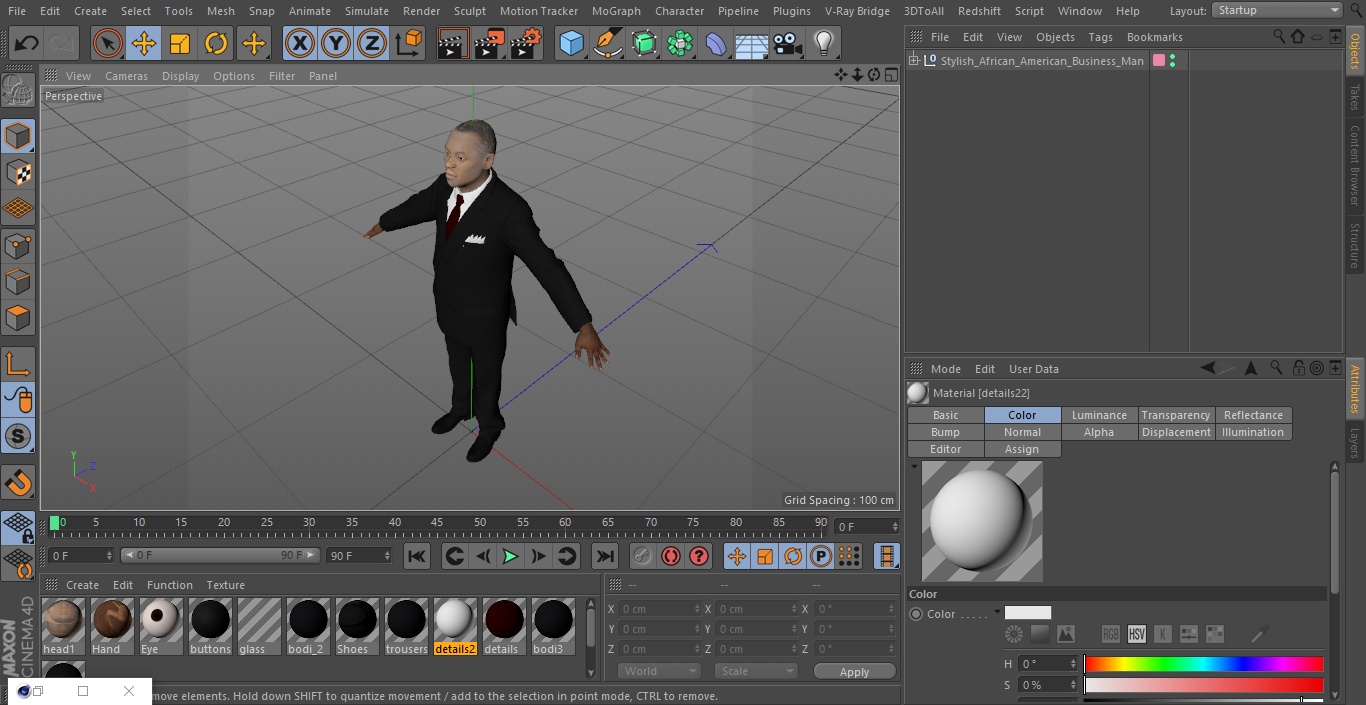1366x705 pixels.
Task: Open the Array modeling objects icon
Action: point(680,43)
